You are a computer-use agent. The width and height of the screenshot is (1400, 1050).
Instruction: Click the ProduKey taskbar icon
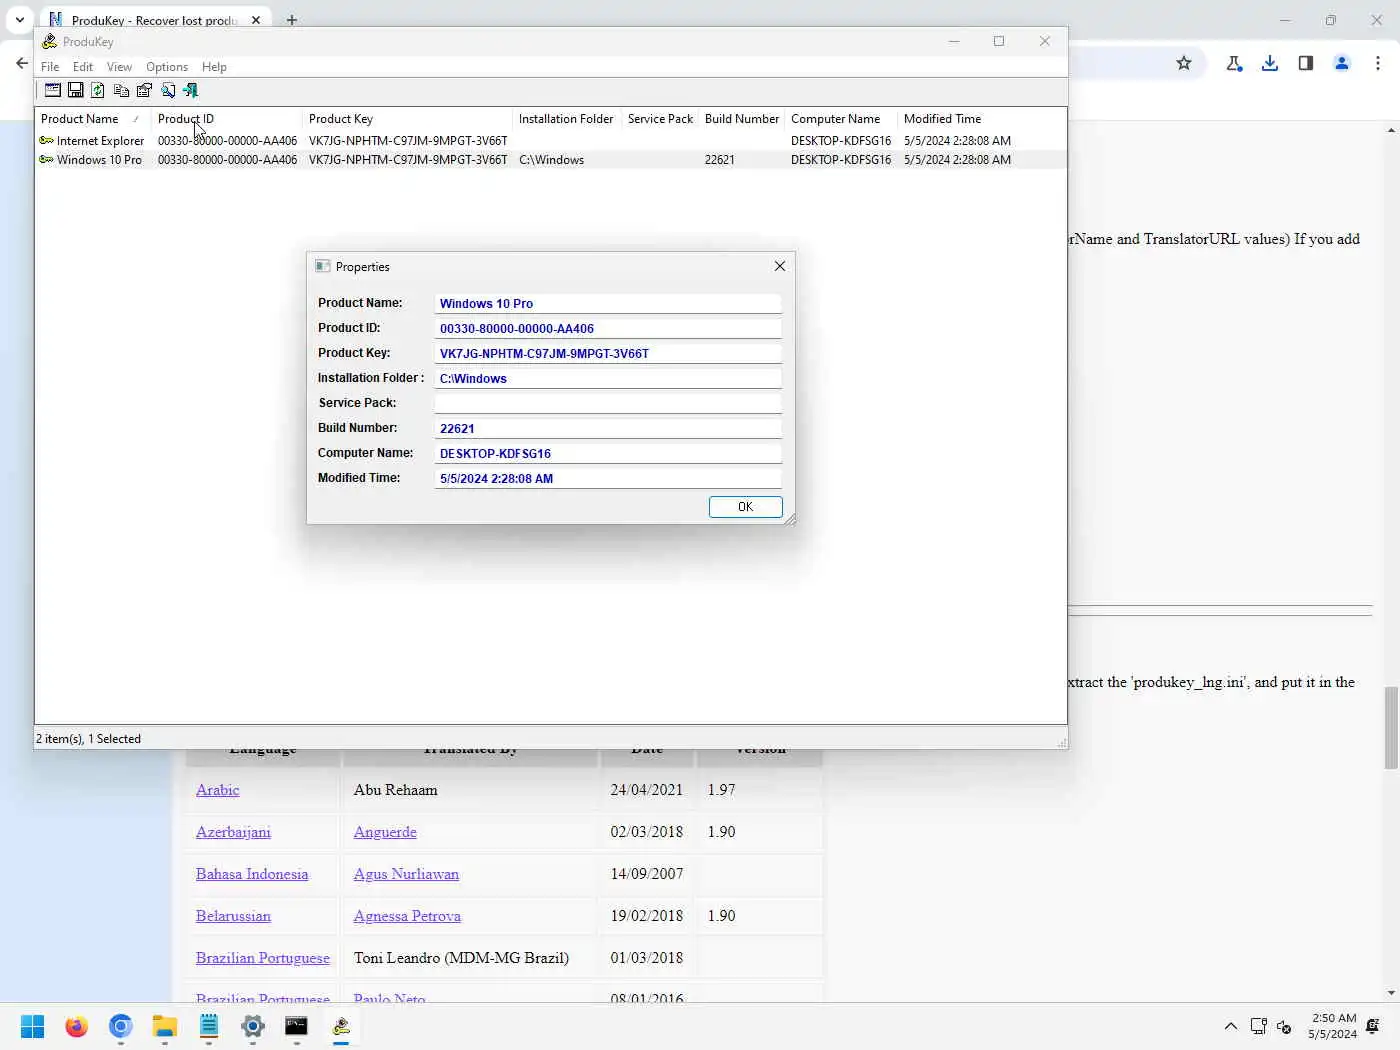[x=341, y=1026]
